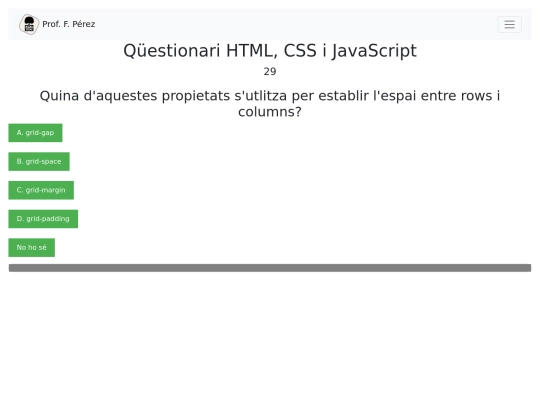The height and width of the screenshot is (405, 540).
Task: Select answer C. grid-margin
Action: pos(41,190)
